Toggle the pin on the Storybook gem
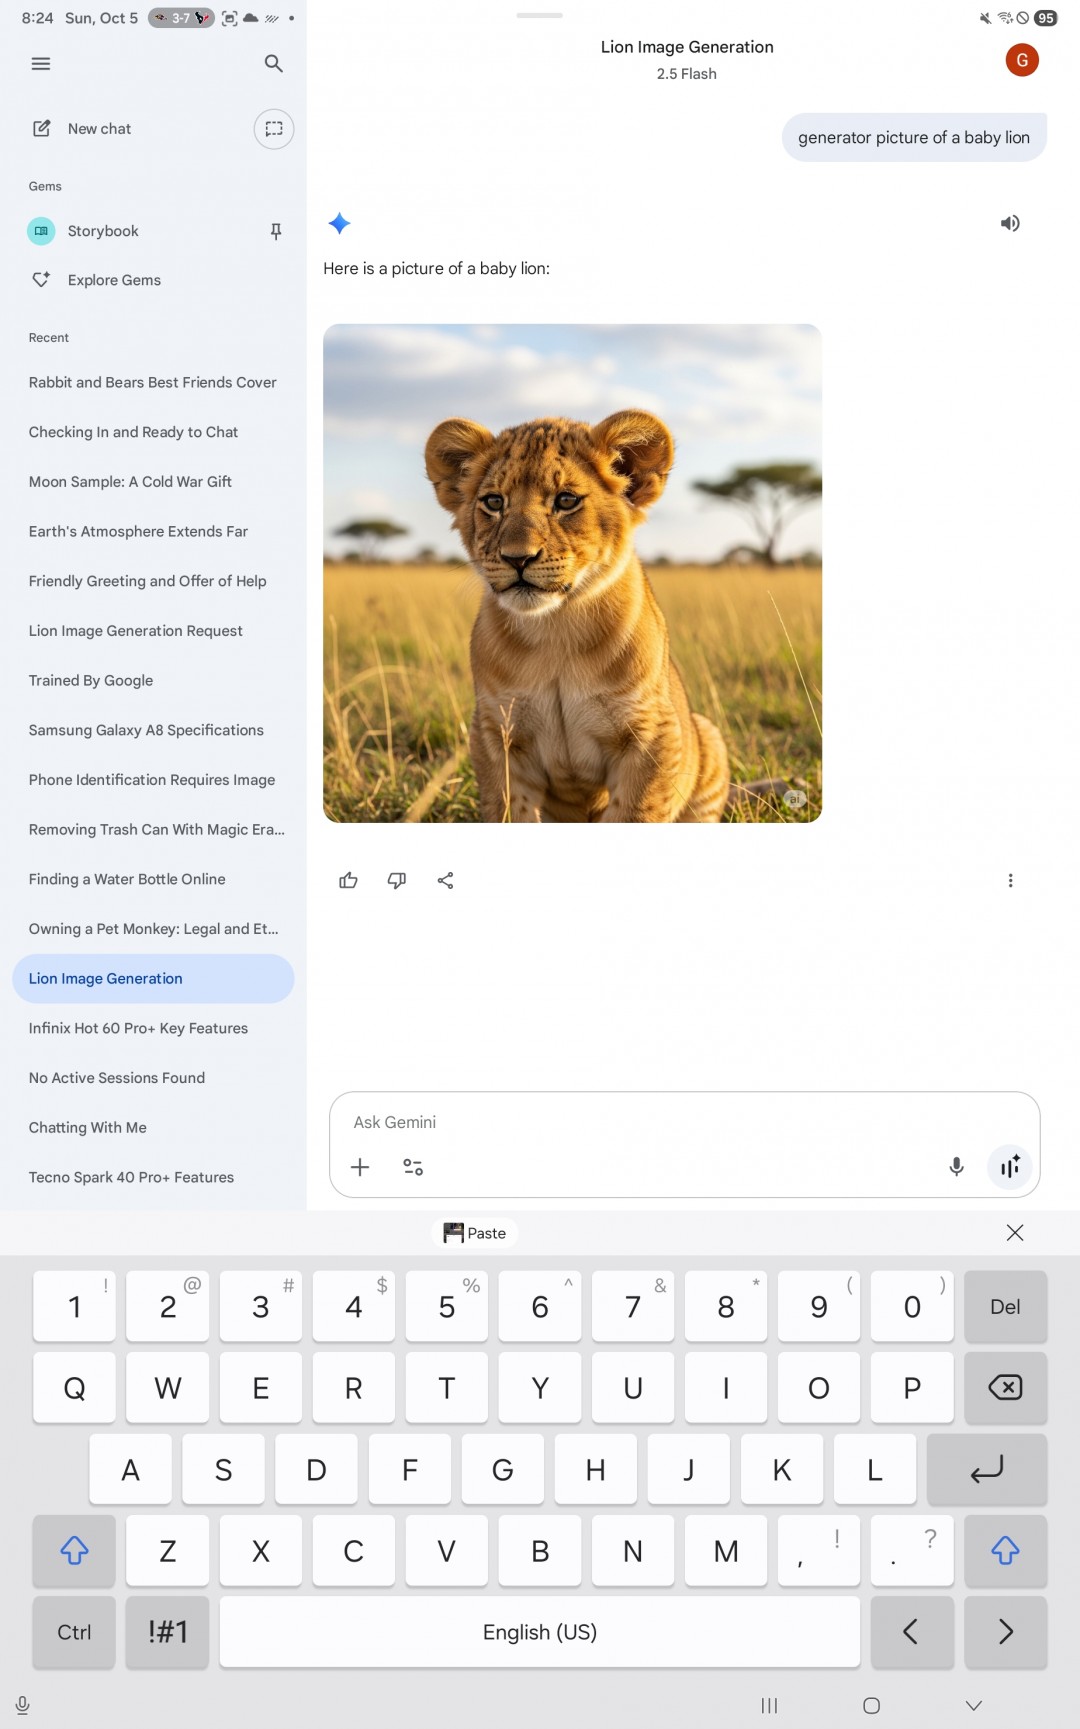1080x1729 pixels. 276,231
